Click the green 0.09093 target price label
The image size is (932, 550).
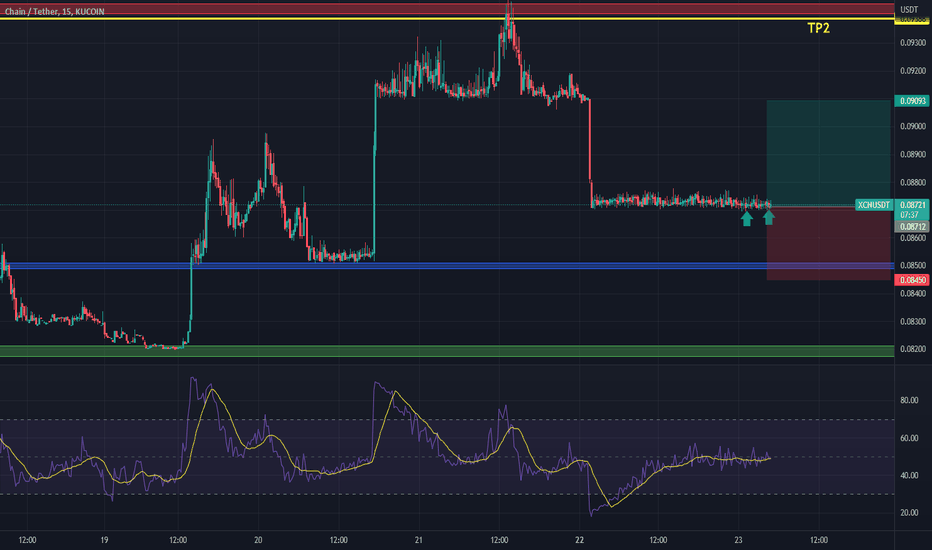[x=912, y=101]
